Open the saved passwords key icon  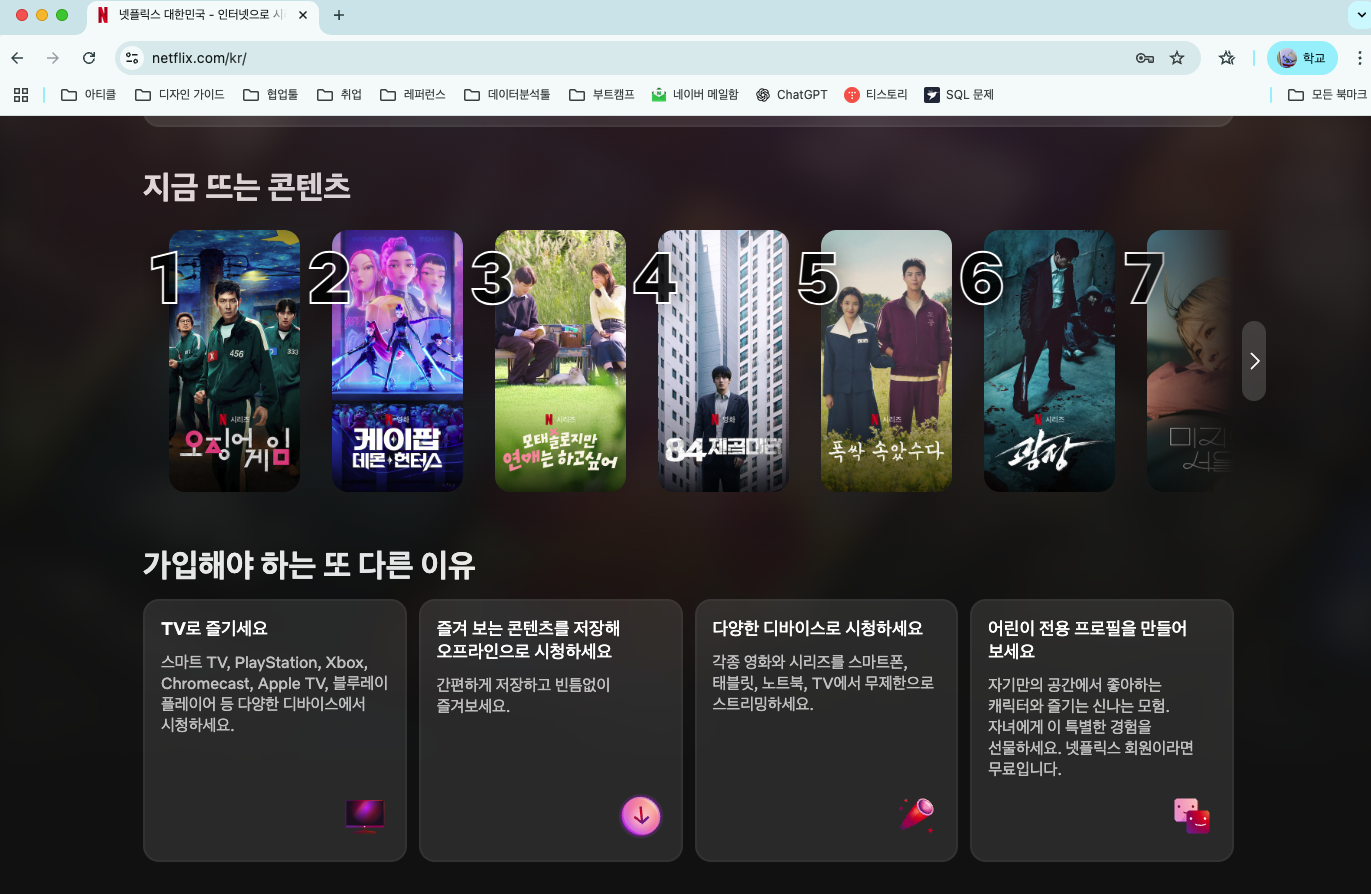point(1145,58)
